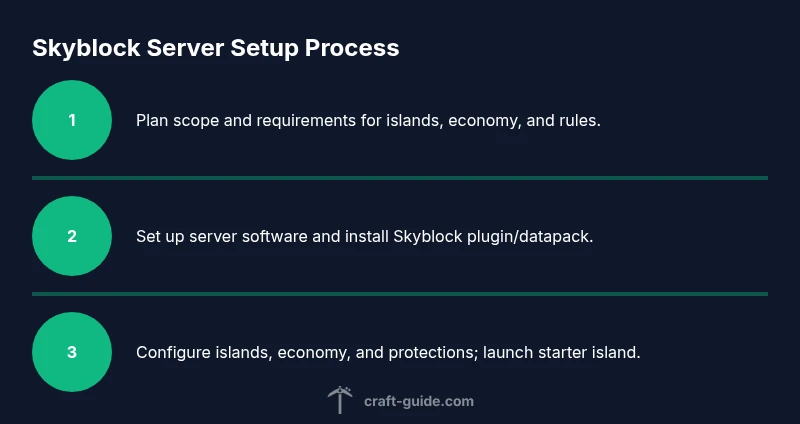Click the pickaxe logo icon
The height and width of the screenshot is (424, 800).
click(x=340, y=400)
